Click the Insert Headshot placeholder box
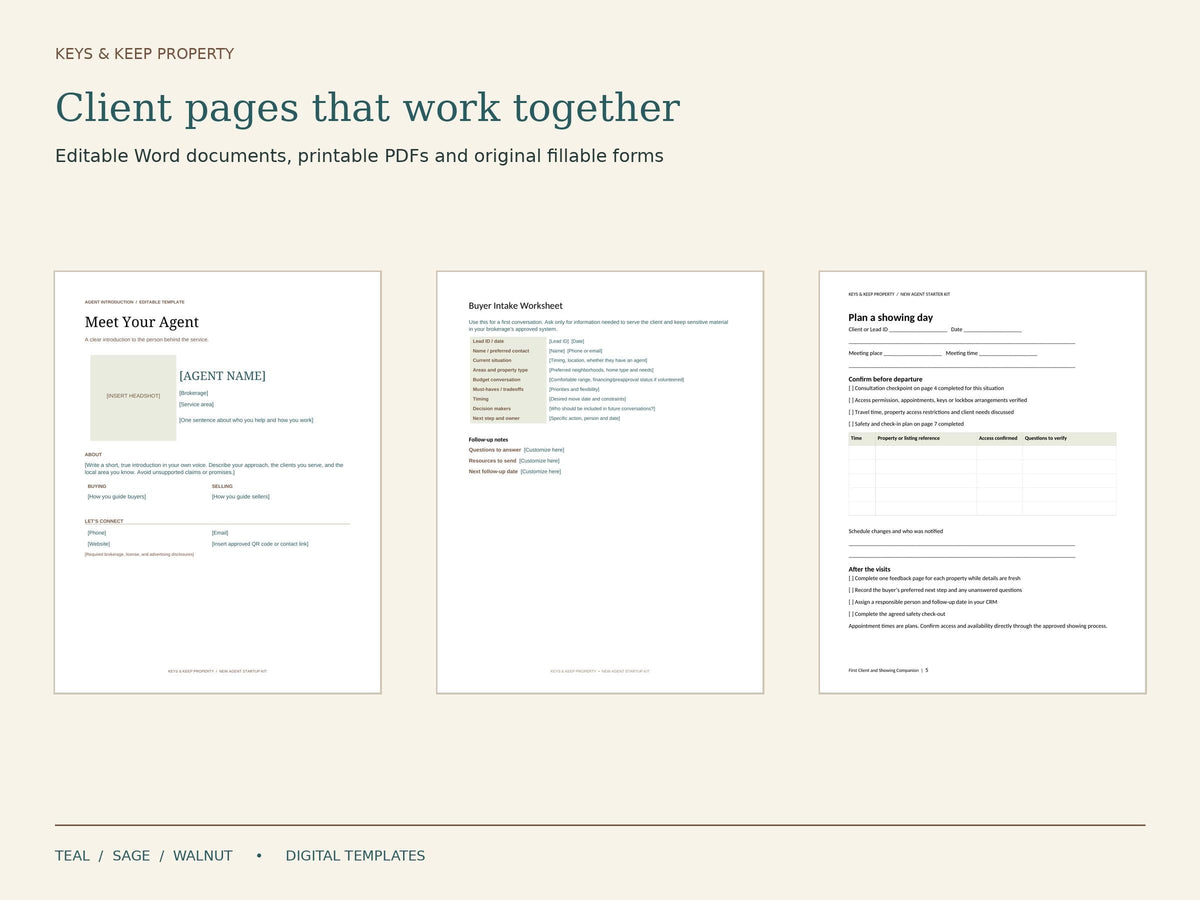 pyautogui.click(x=133, y=398)
